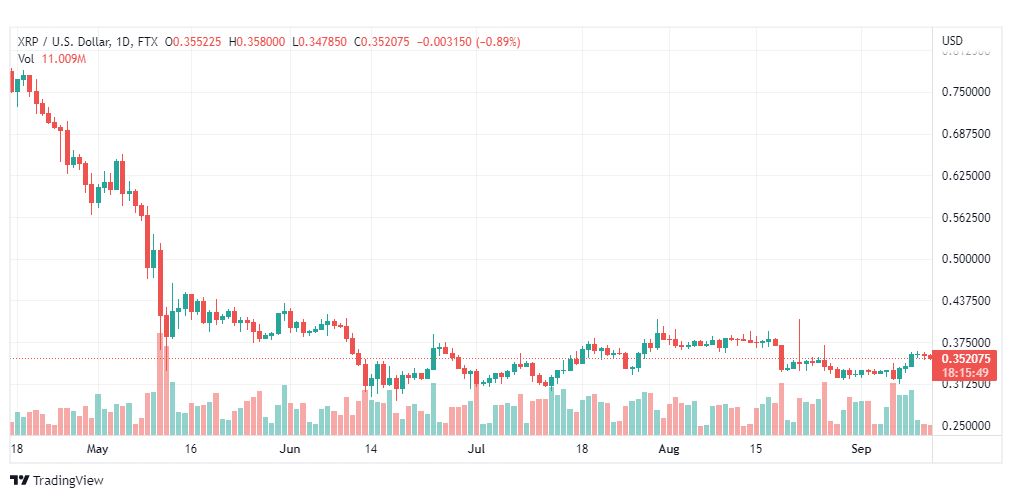Select the May marker on time axis
The width and height of the screenshot is (1012, 498).
[x=97, y=450]
